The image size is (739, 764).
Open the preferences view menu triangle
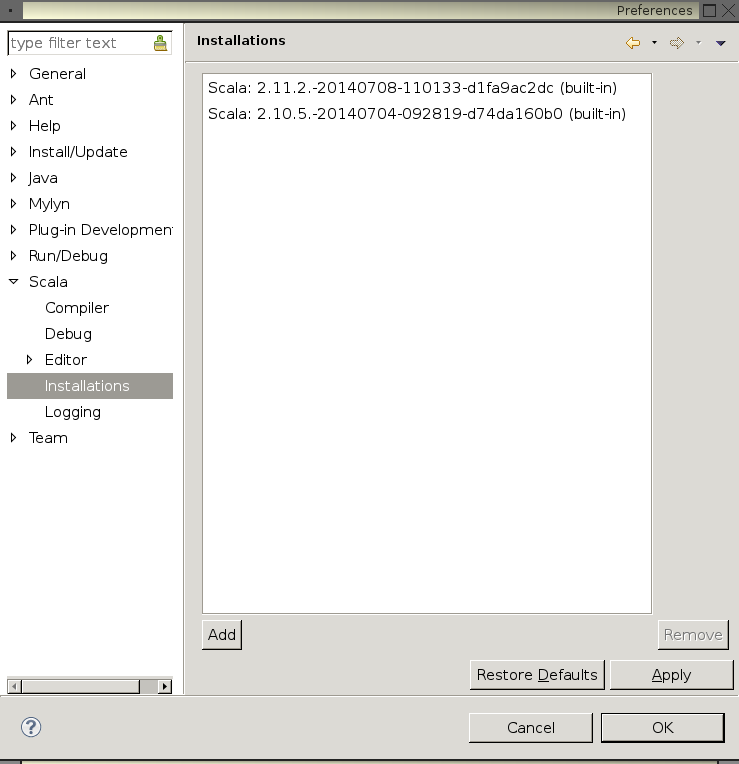(x=720, y=43)
